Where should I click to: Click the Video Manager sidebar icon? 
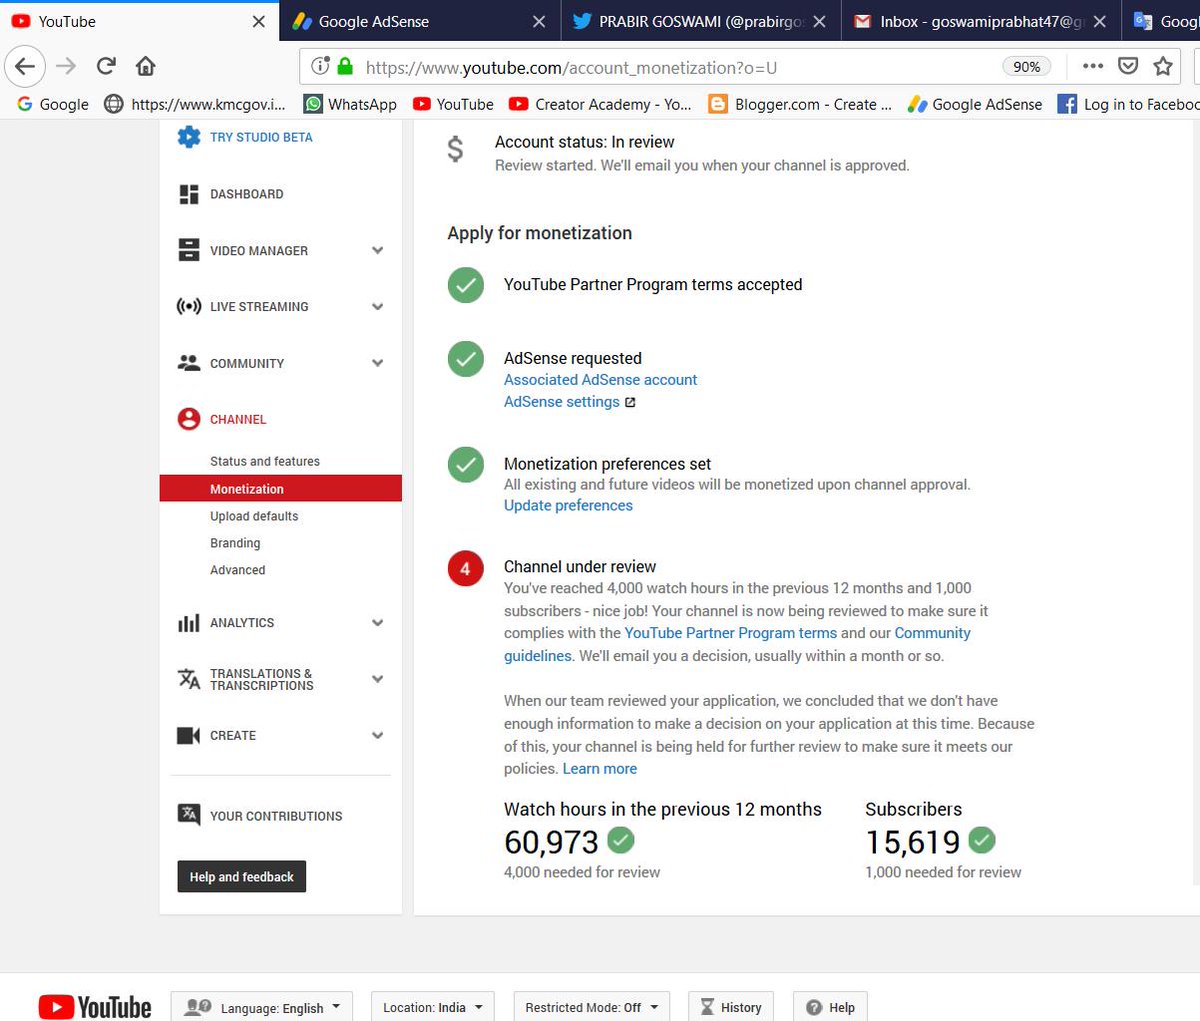click(x=189, y=250)
